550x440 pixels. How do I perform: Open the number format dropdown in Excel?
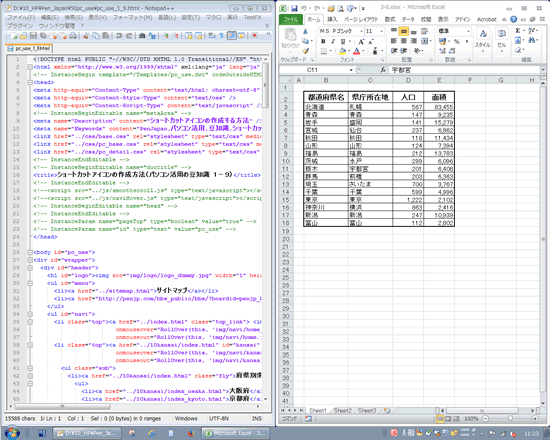tap(468, 31)
